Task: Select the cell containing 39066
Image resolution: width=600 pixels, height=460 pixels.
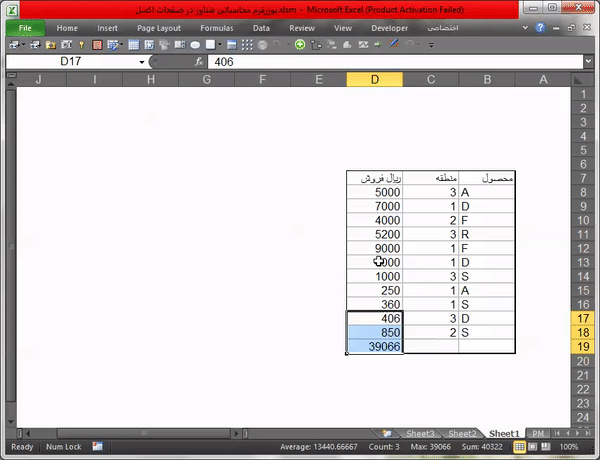Action: coord(375,346)
